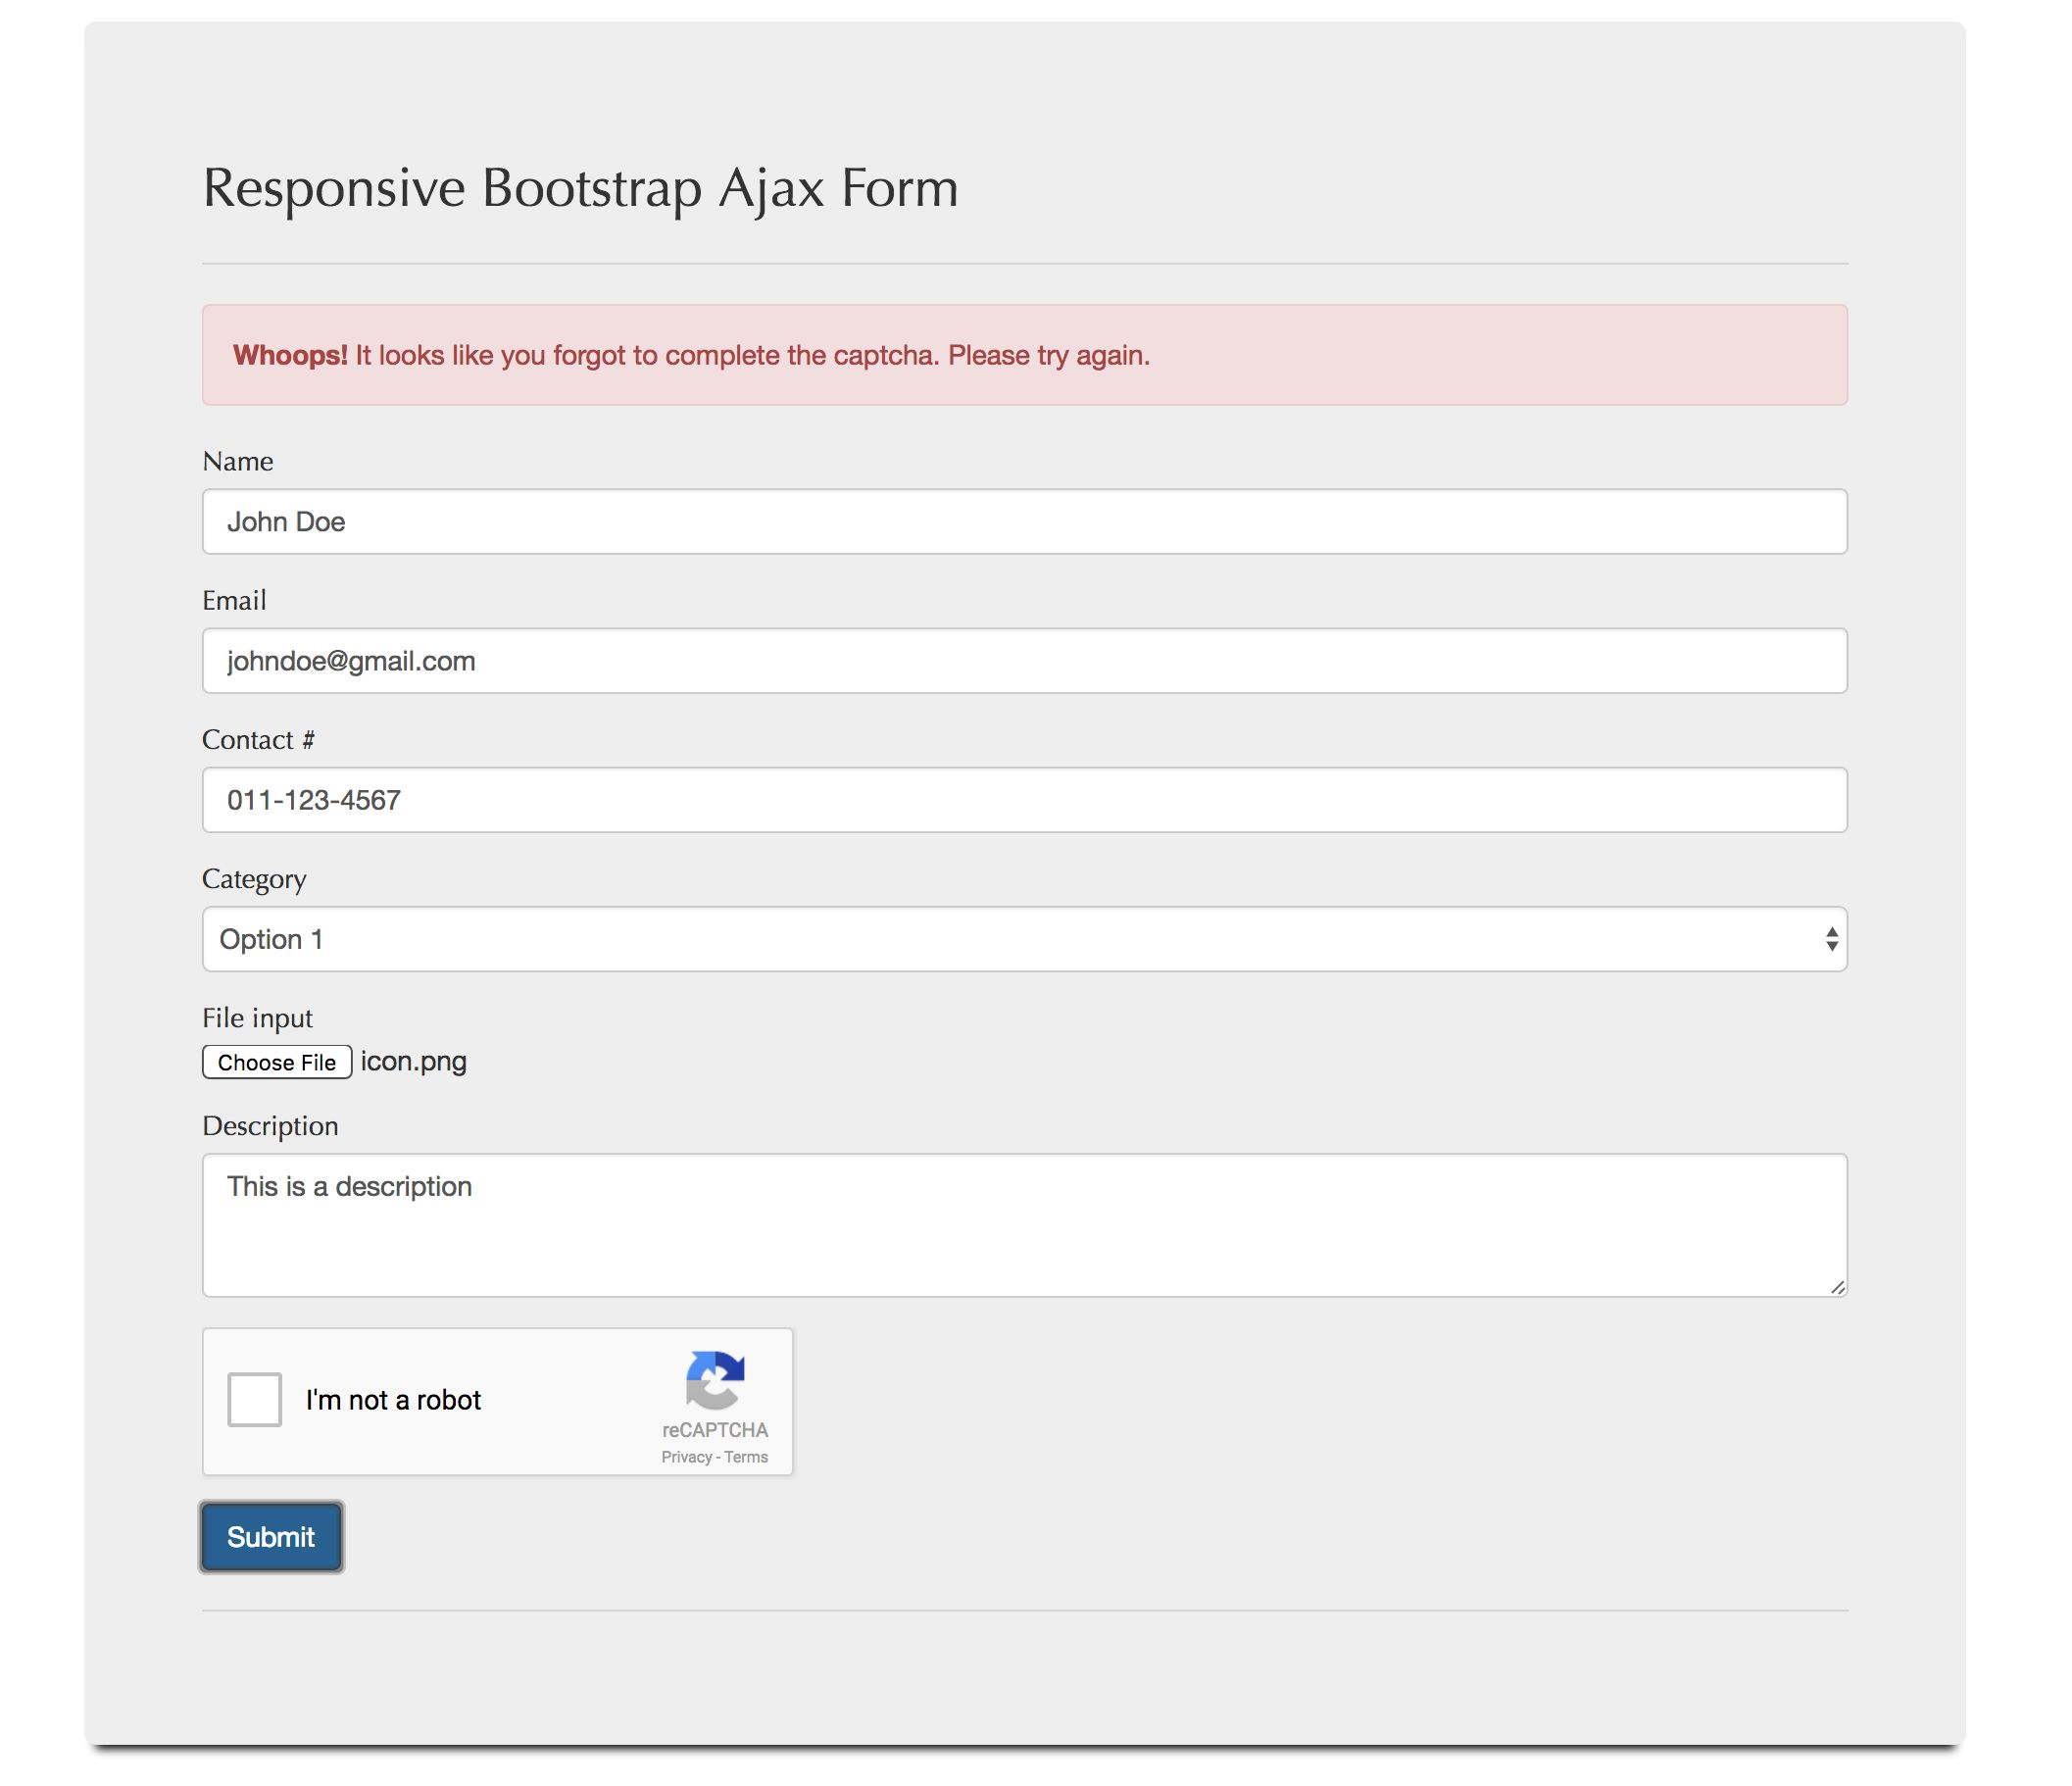
Task: Click the Contact # field with 011-123-4567
Action: (x=1024, y=800)
